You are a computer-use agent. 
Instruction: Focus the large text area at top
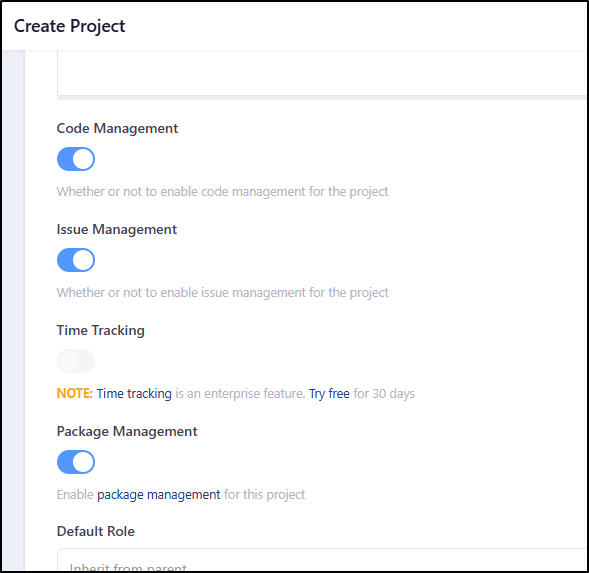[x=322, y=74]
